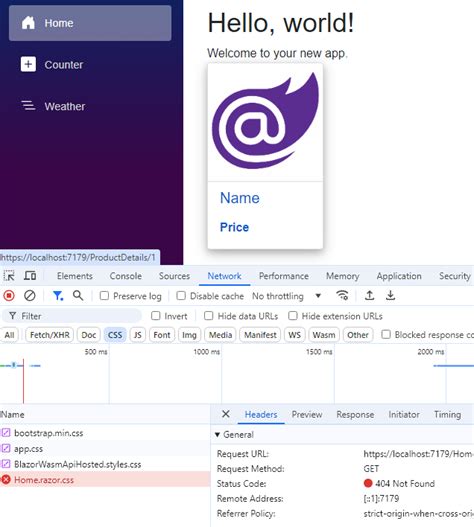Select BlazorWasmApiHosted.styles.css request
Viewport: 474px width, 527px height.
(x=105, y=464)
